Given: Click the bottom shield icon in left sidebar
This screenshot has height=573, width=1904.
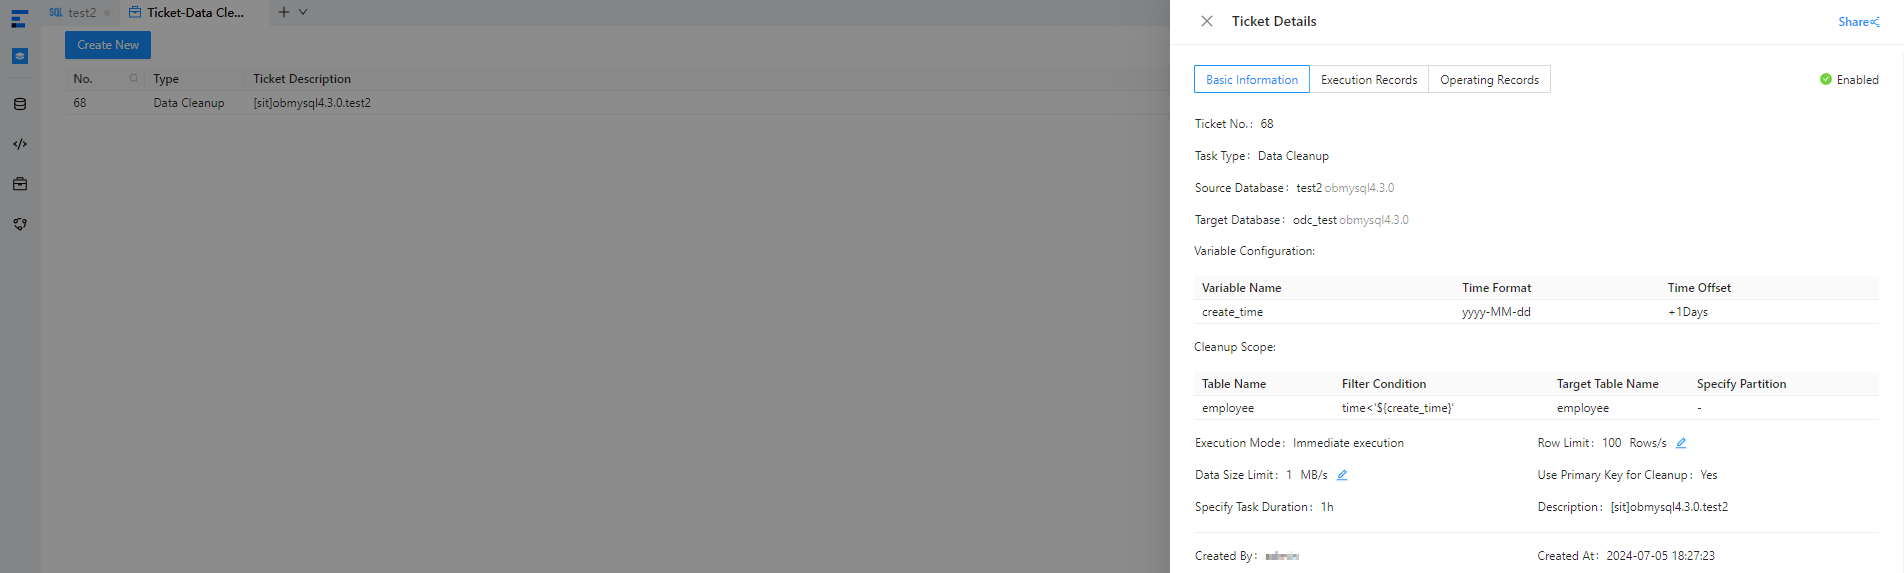Looking at the screenshot, I should point(20,224).
